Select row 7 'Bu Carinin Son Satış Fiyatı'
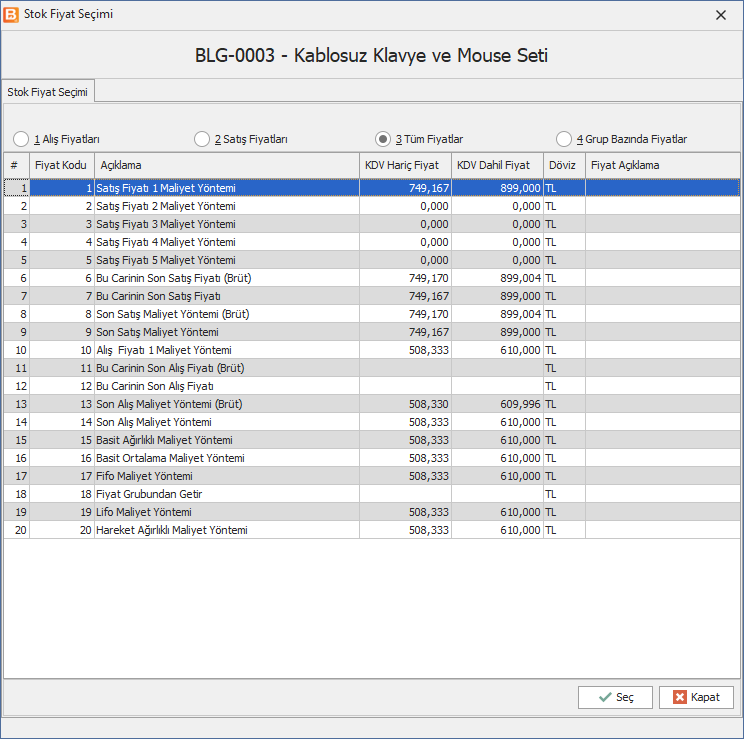Viewport: 744px width, 739px height. click(372, 296)
